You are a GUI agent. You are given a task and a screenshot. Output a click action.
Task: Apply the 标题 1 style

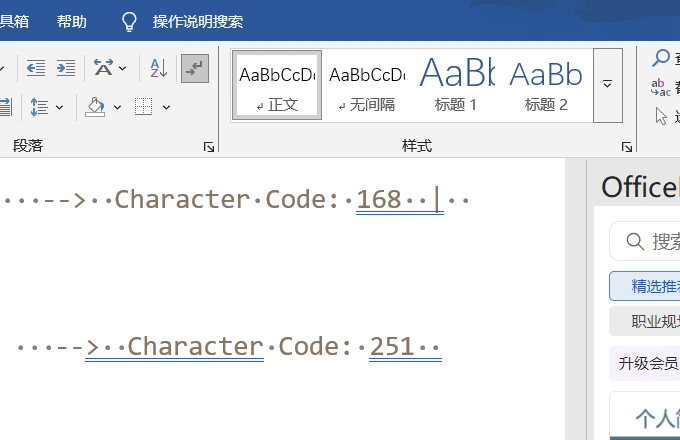pyautogui.click(x=456, y=85)
